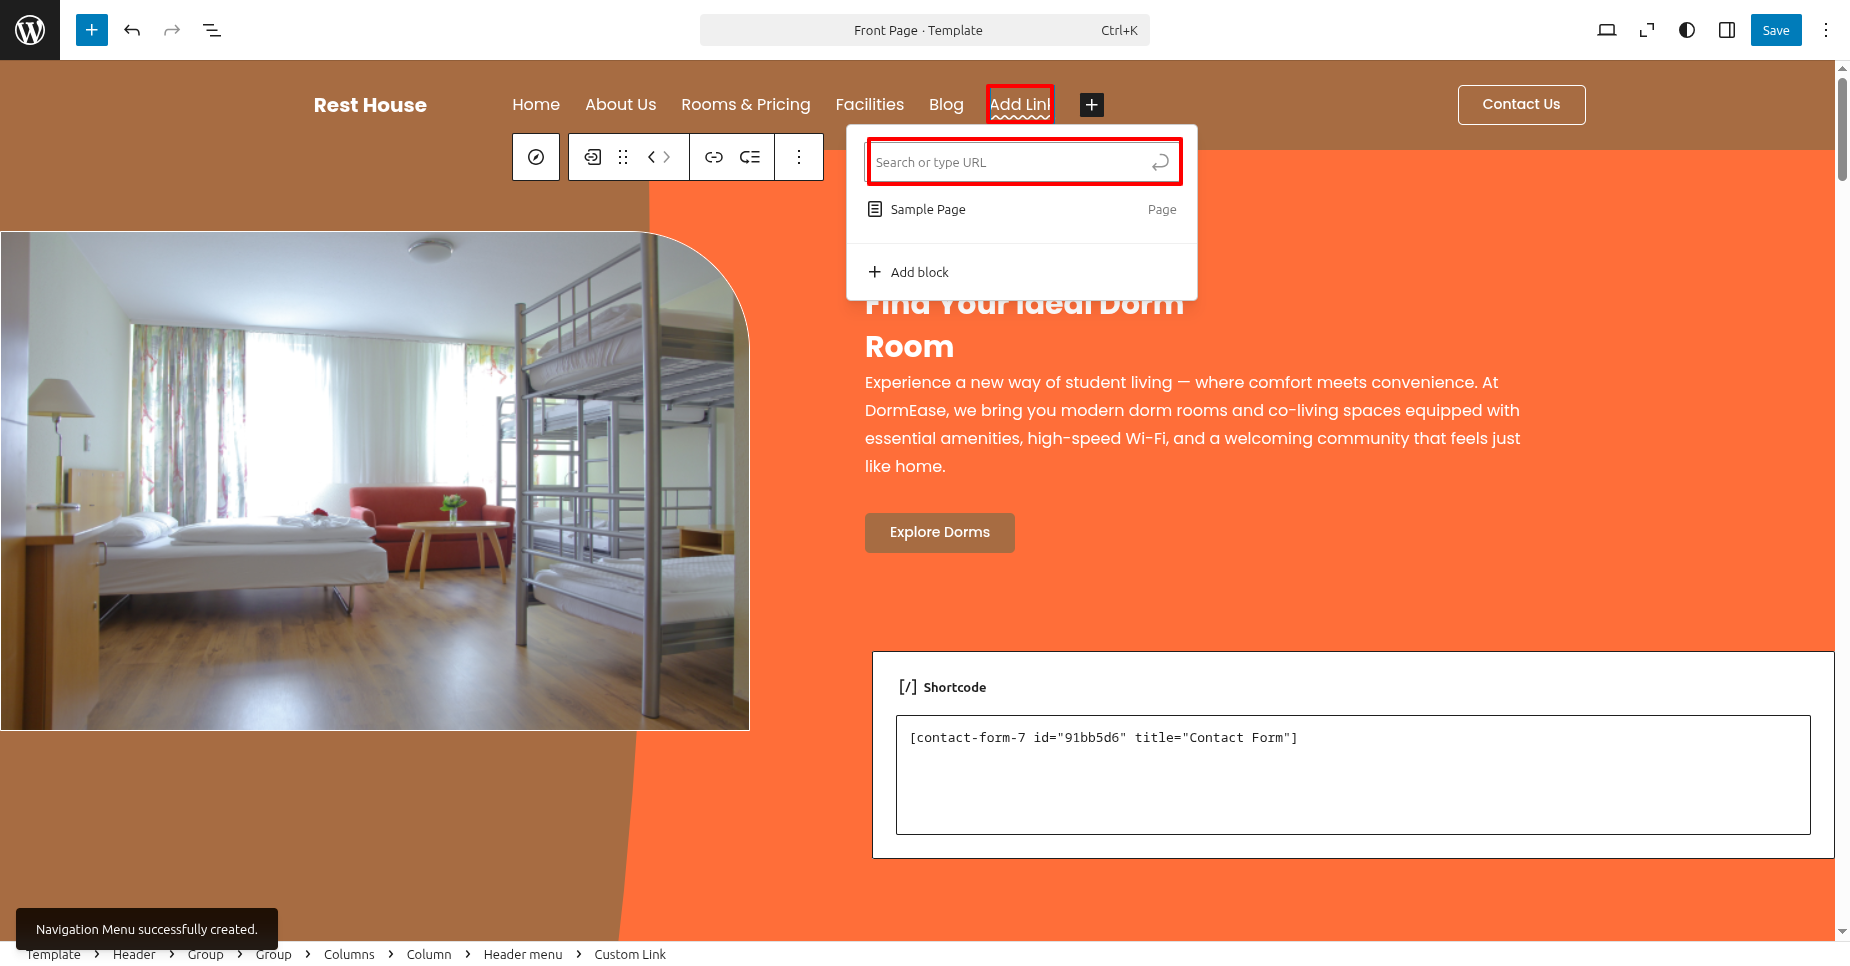Toggle the Settings sidebar panel
Screen dimensions: 1850x966
point(1727,30)
